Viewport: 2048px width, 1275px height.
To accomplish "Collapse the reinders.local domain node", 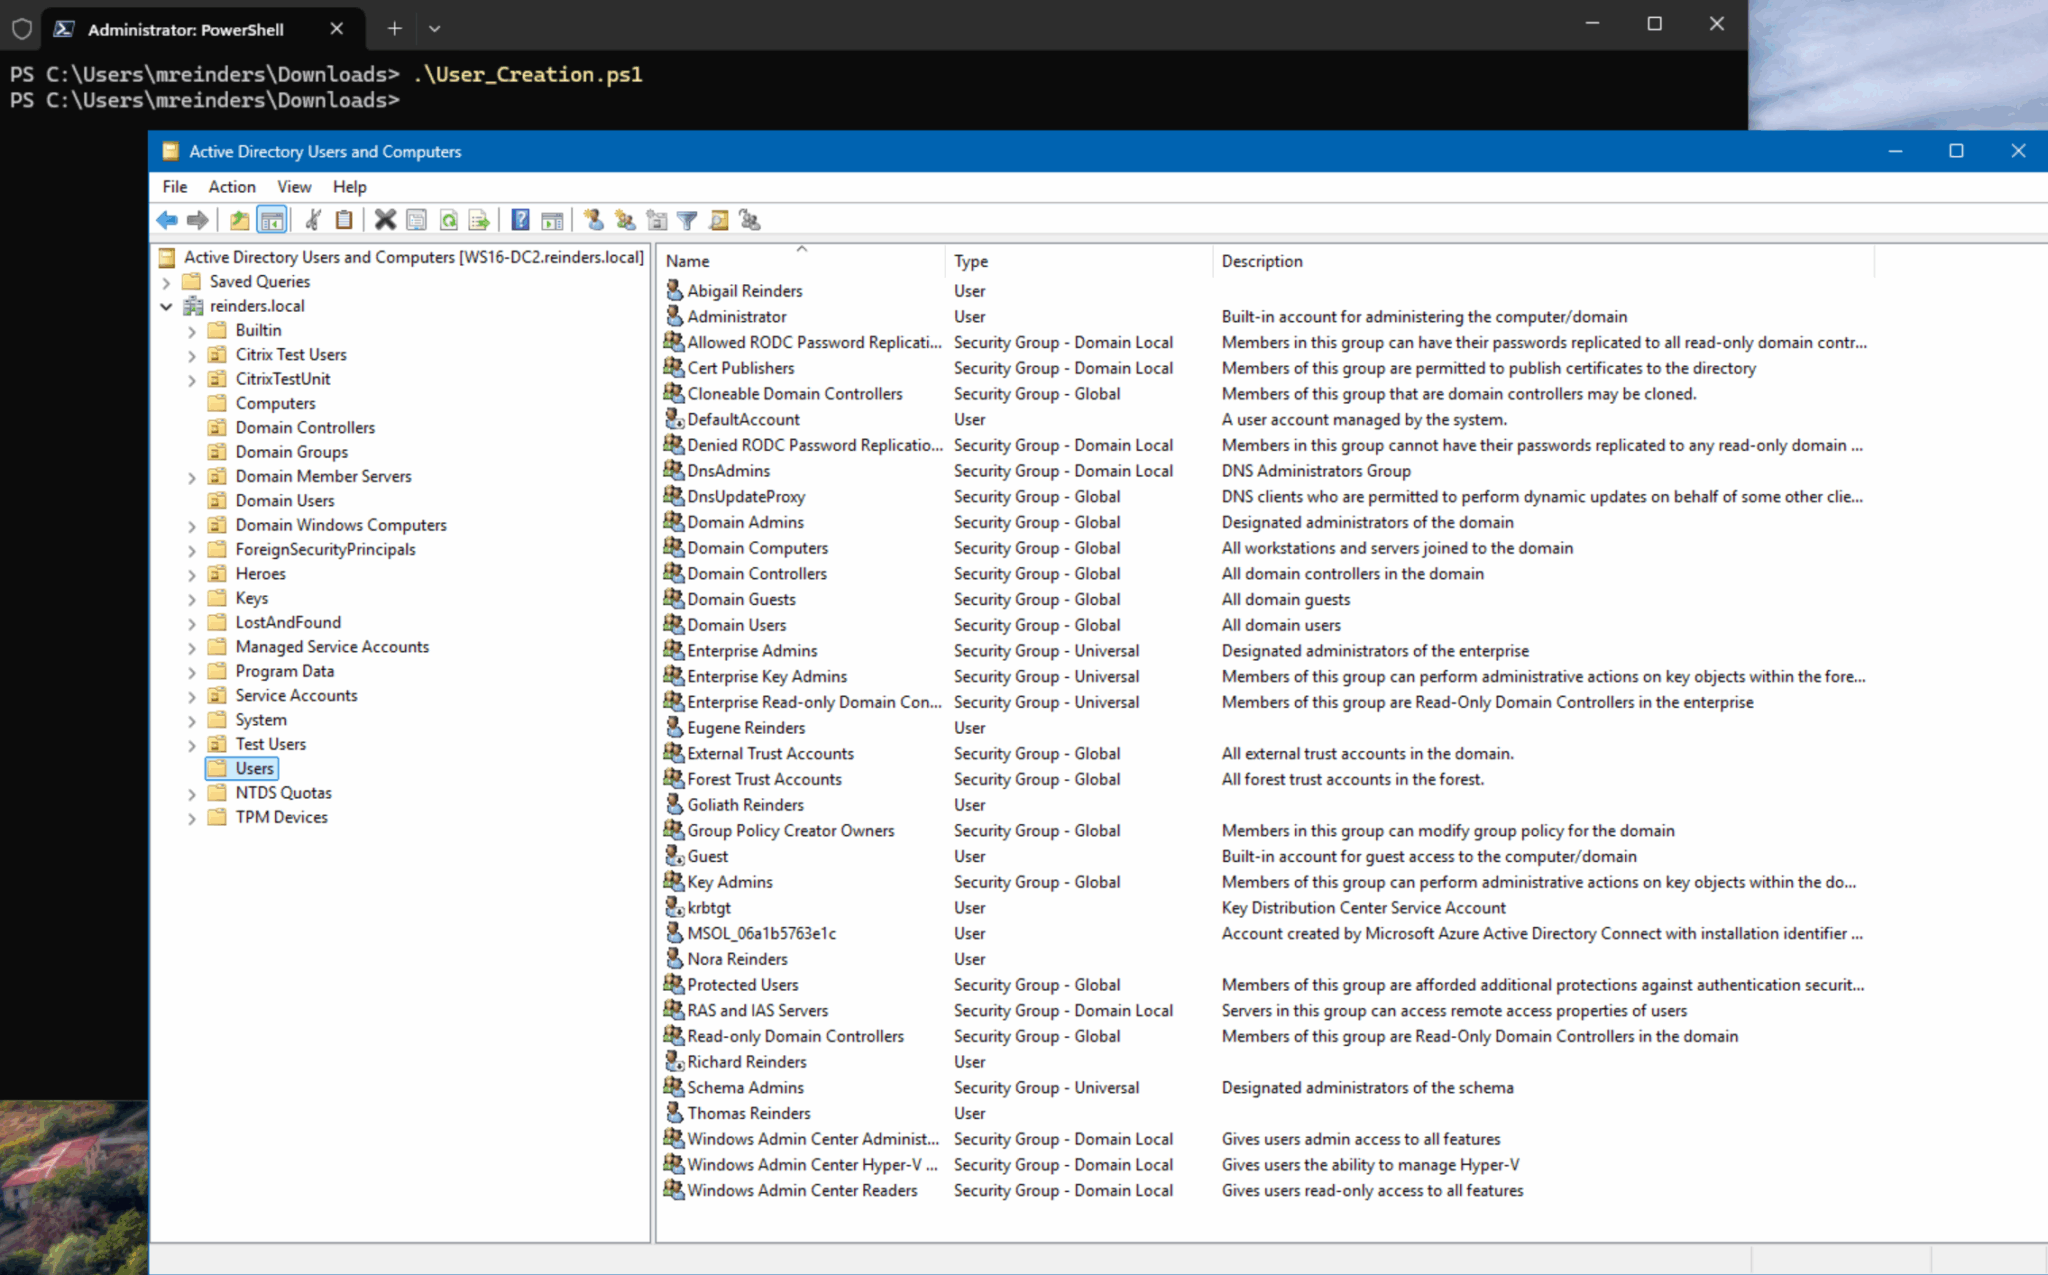I will tap(167, 306).
